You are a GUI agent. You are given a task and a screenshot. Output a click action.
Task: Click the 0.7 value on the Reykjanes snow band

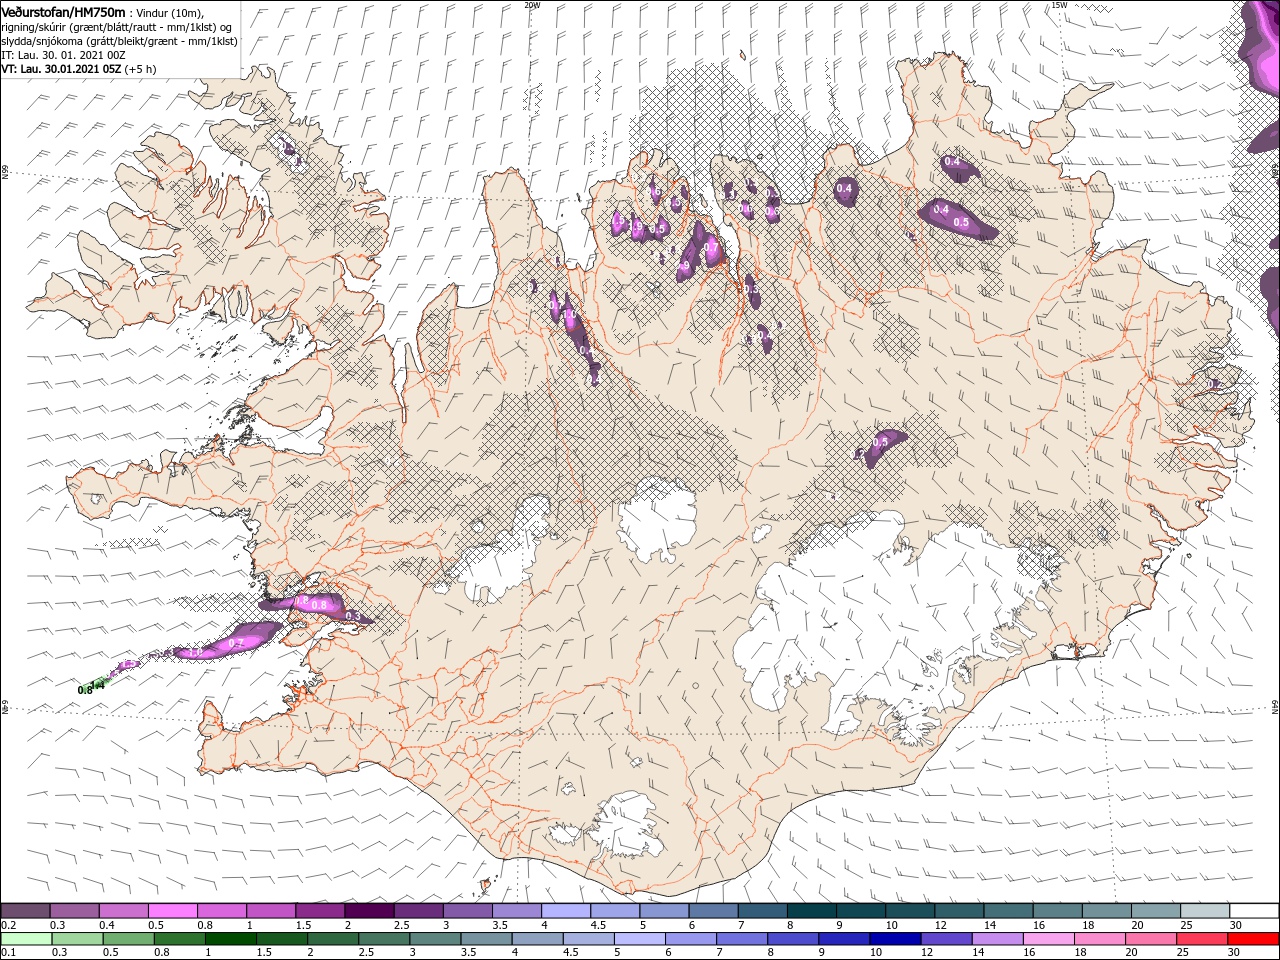pyautogui.click(x=237, y=643)
